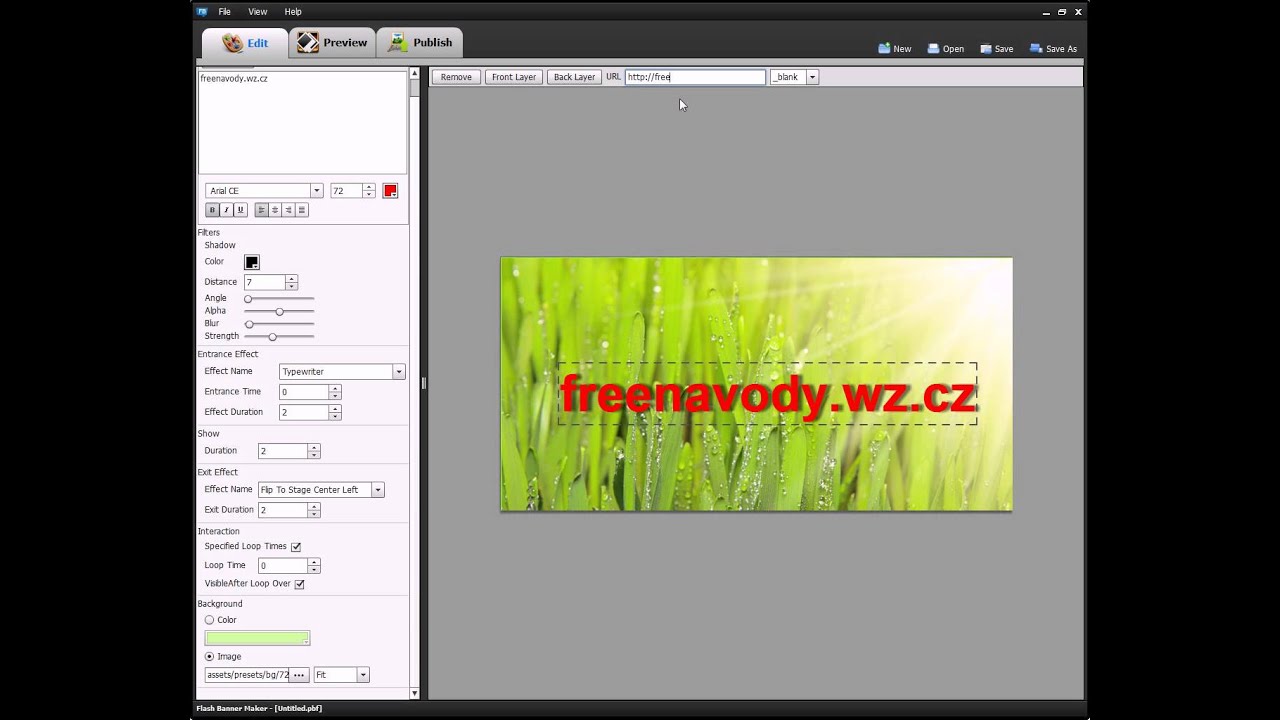Click the 'Exit Effect' section label
This screenshot has width=1280, height=720.
pyautogui.click(x=217, y=472)
